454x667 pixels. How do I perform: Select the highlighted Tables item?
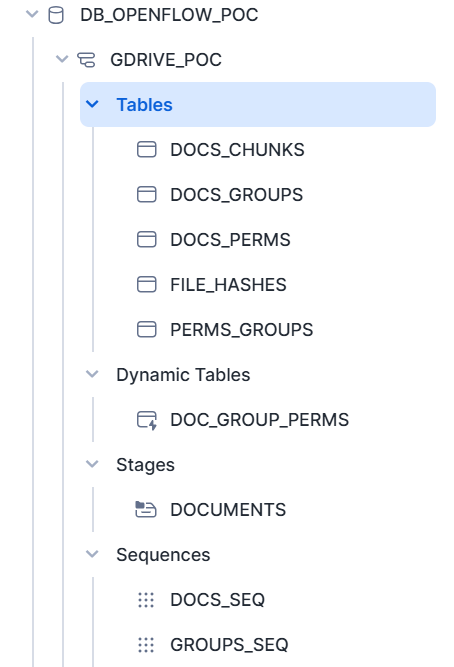click(258, 105)
